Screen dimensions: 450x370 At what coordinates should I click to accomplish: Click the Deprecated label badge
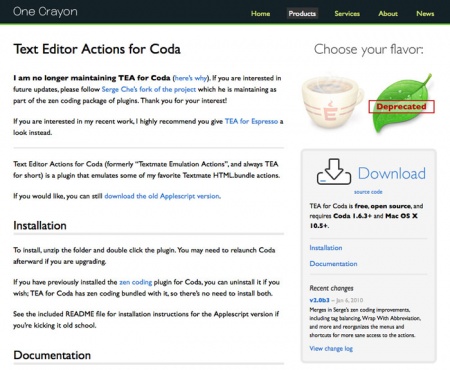point(401,107)
